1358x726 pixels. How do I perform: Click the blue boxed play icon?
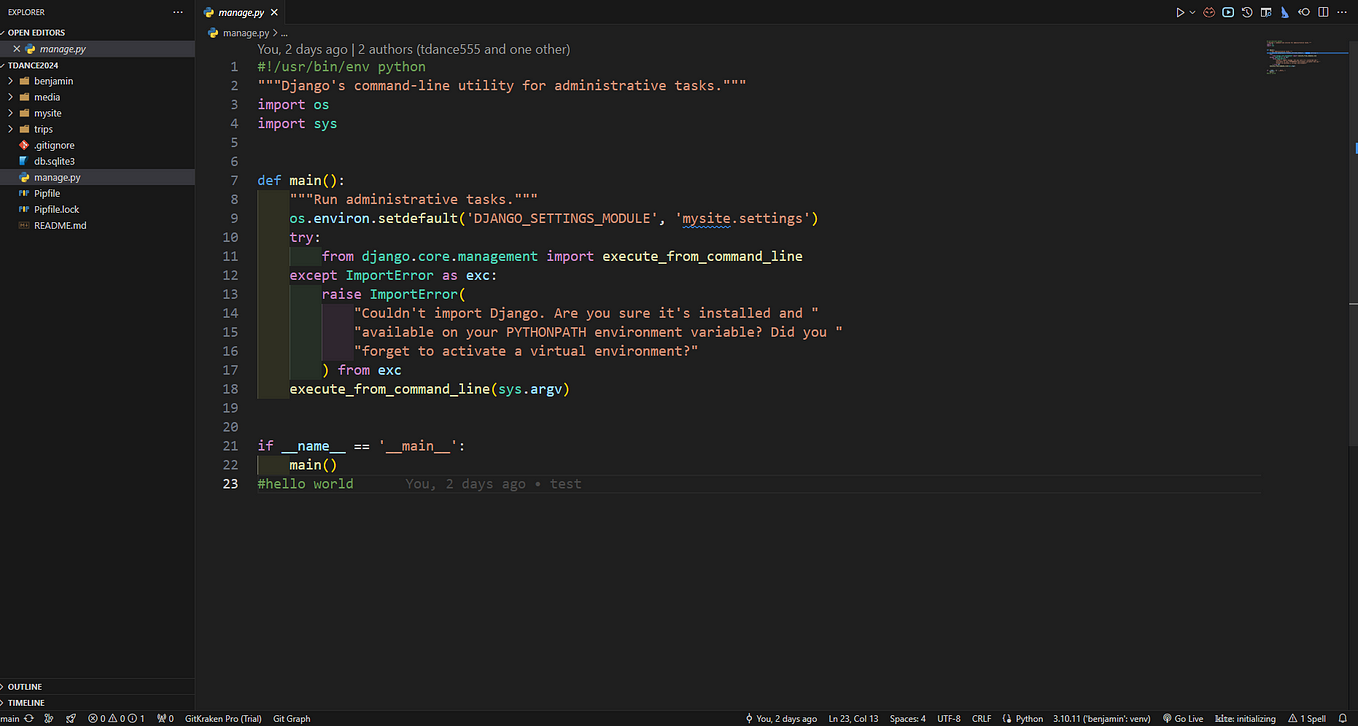pos(1228,12)
